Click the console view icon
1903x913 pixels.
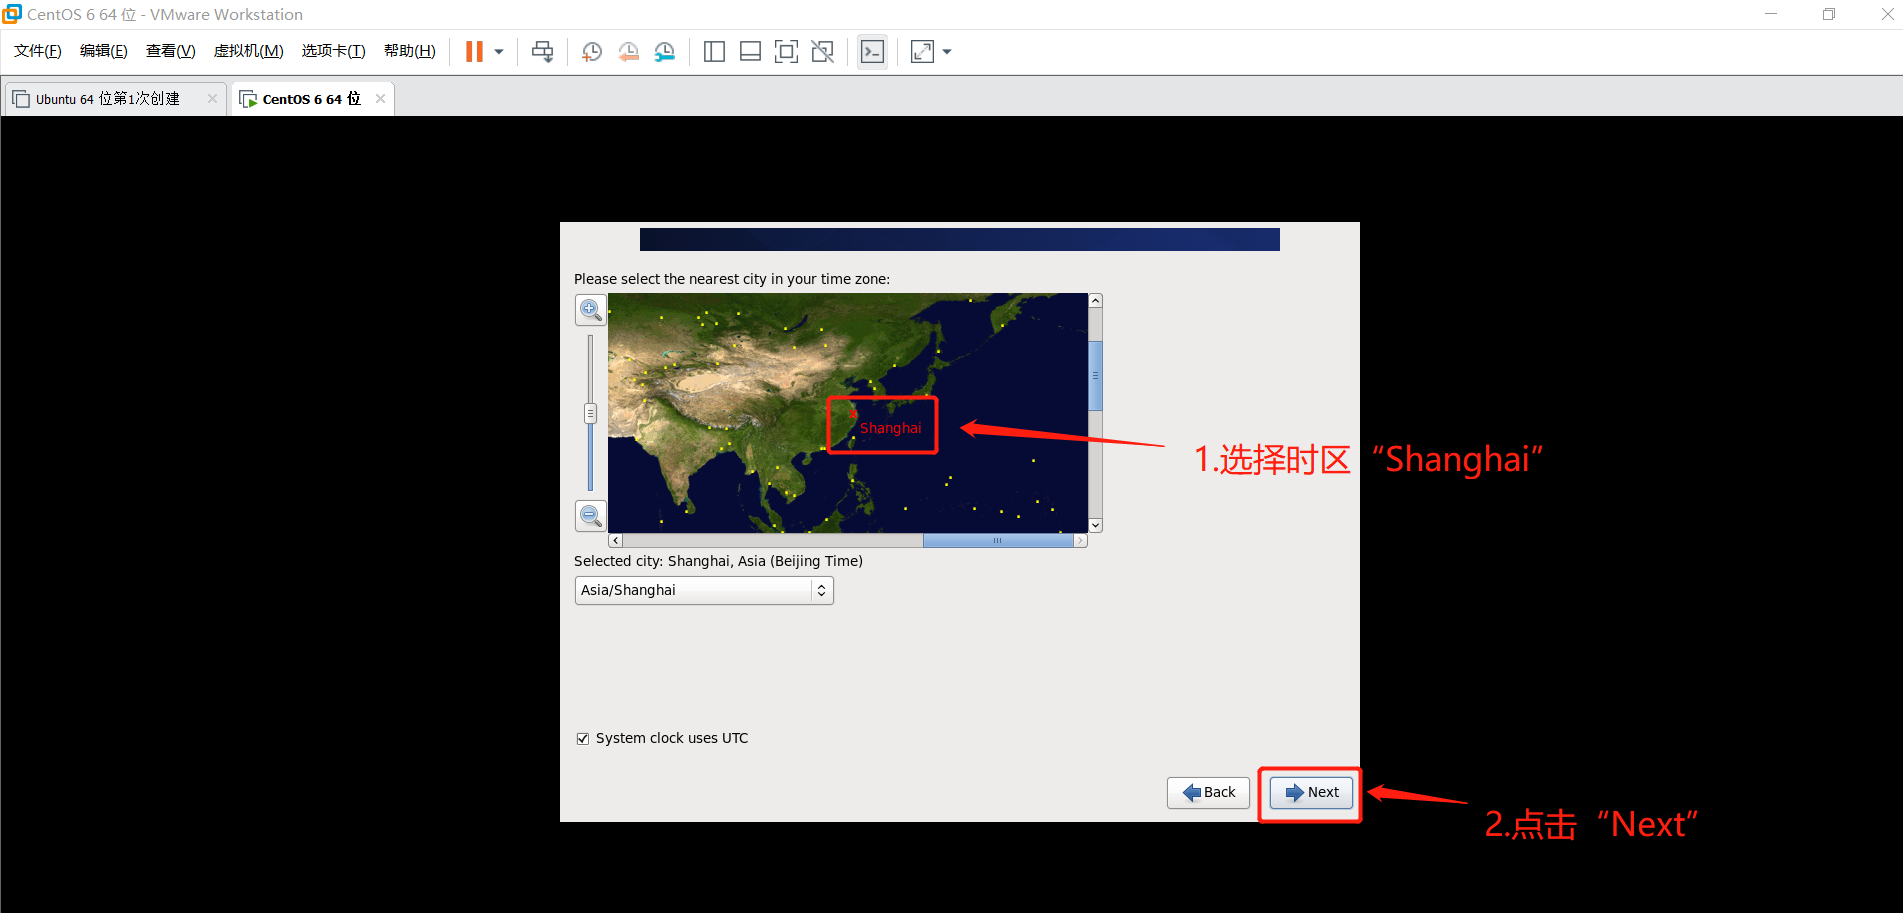pos(872,52)
